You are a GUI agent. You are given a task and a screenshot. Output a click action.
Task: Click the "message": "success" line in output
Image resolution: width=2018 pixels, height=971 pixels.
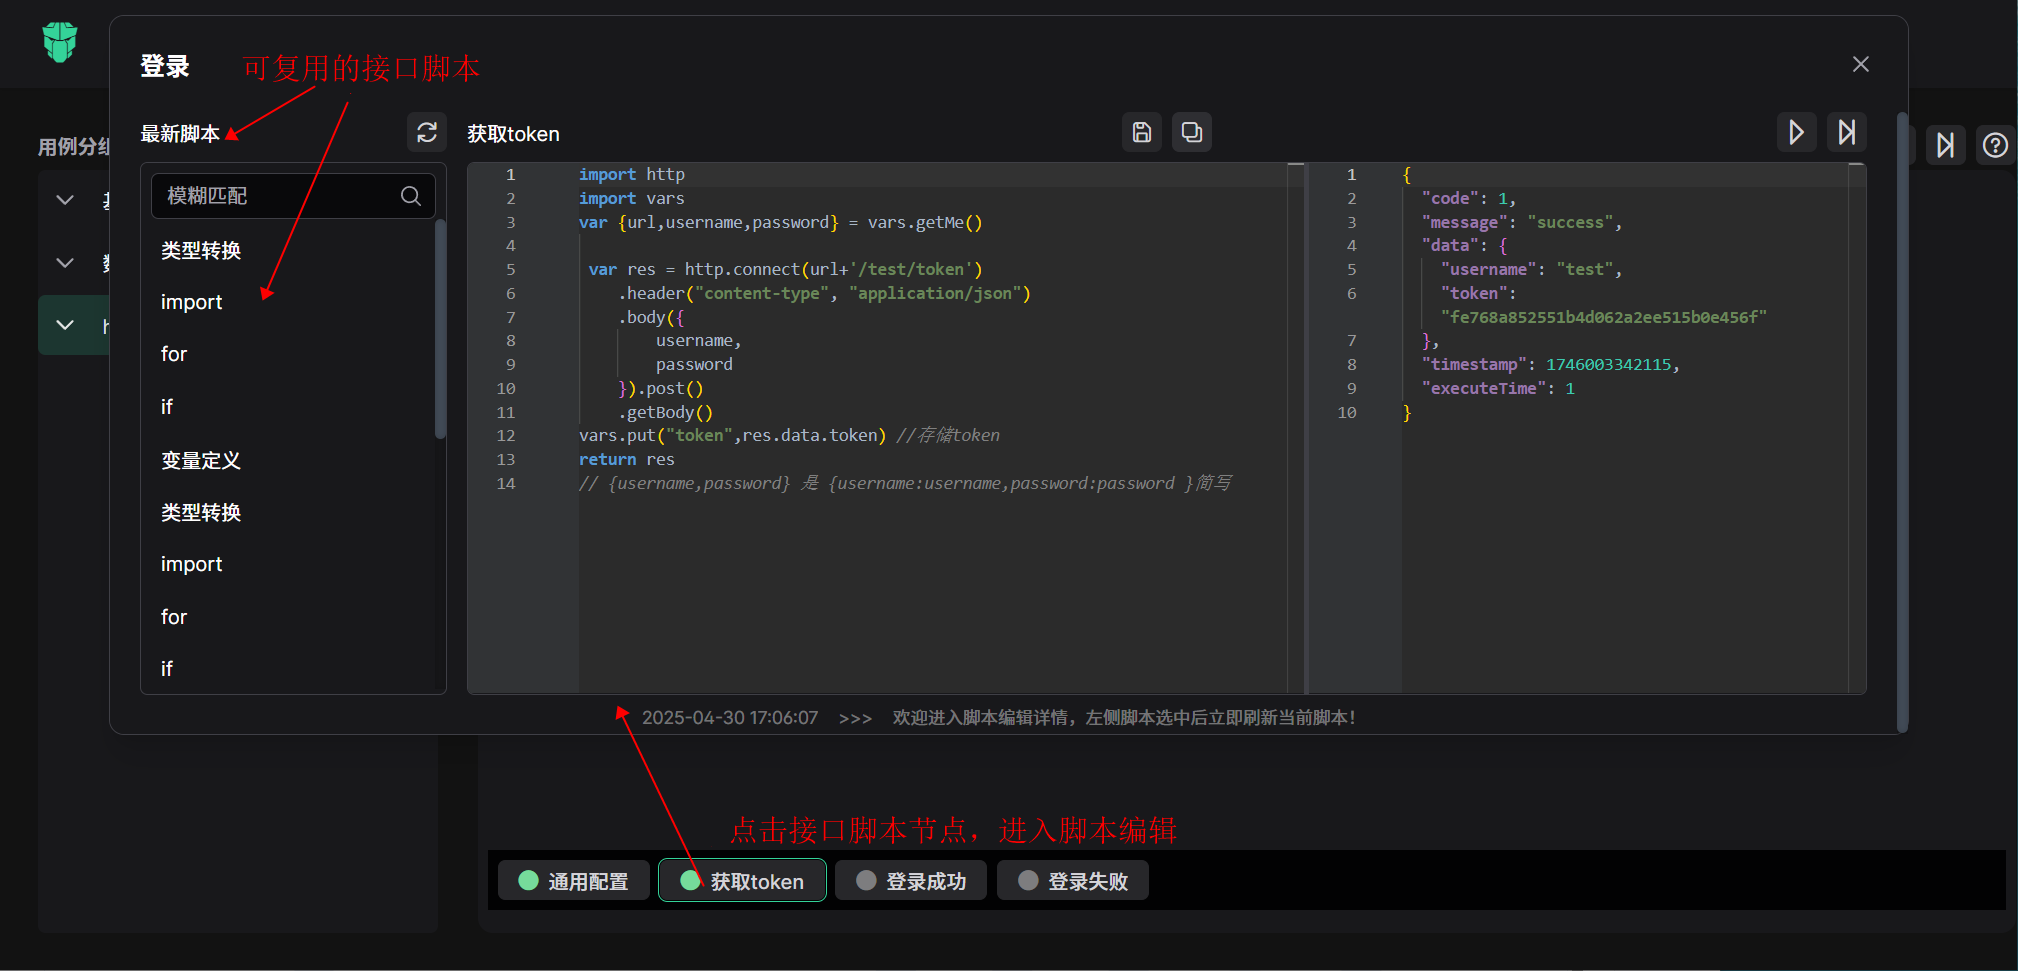[x=1521, y=222]
